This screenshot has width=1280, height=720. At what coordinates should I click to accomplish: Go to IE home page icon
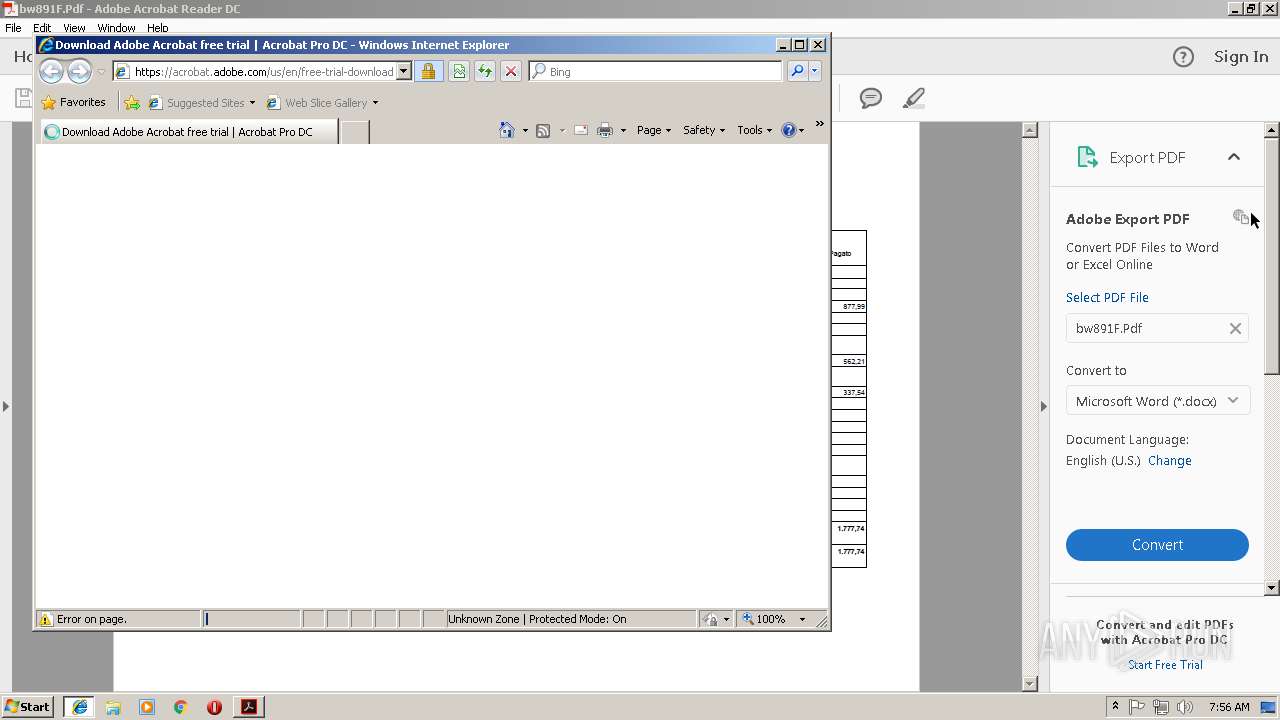pos(506,130)
